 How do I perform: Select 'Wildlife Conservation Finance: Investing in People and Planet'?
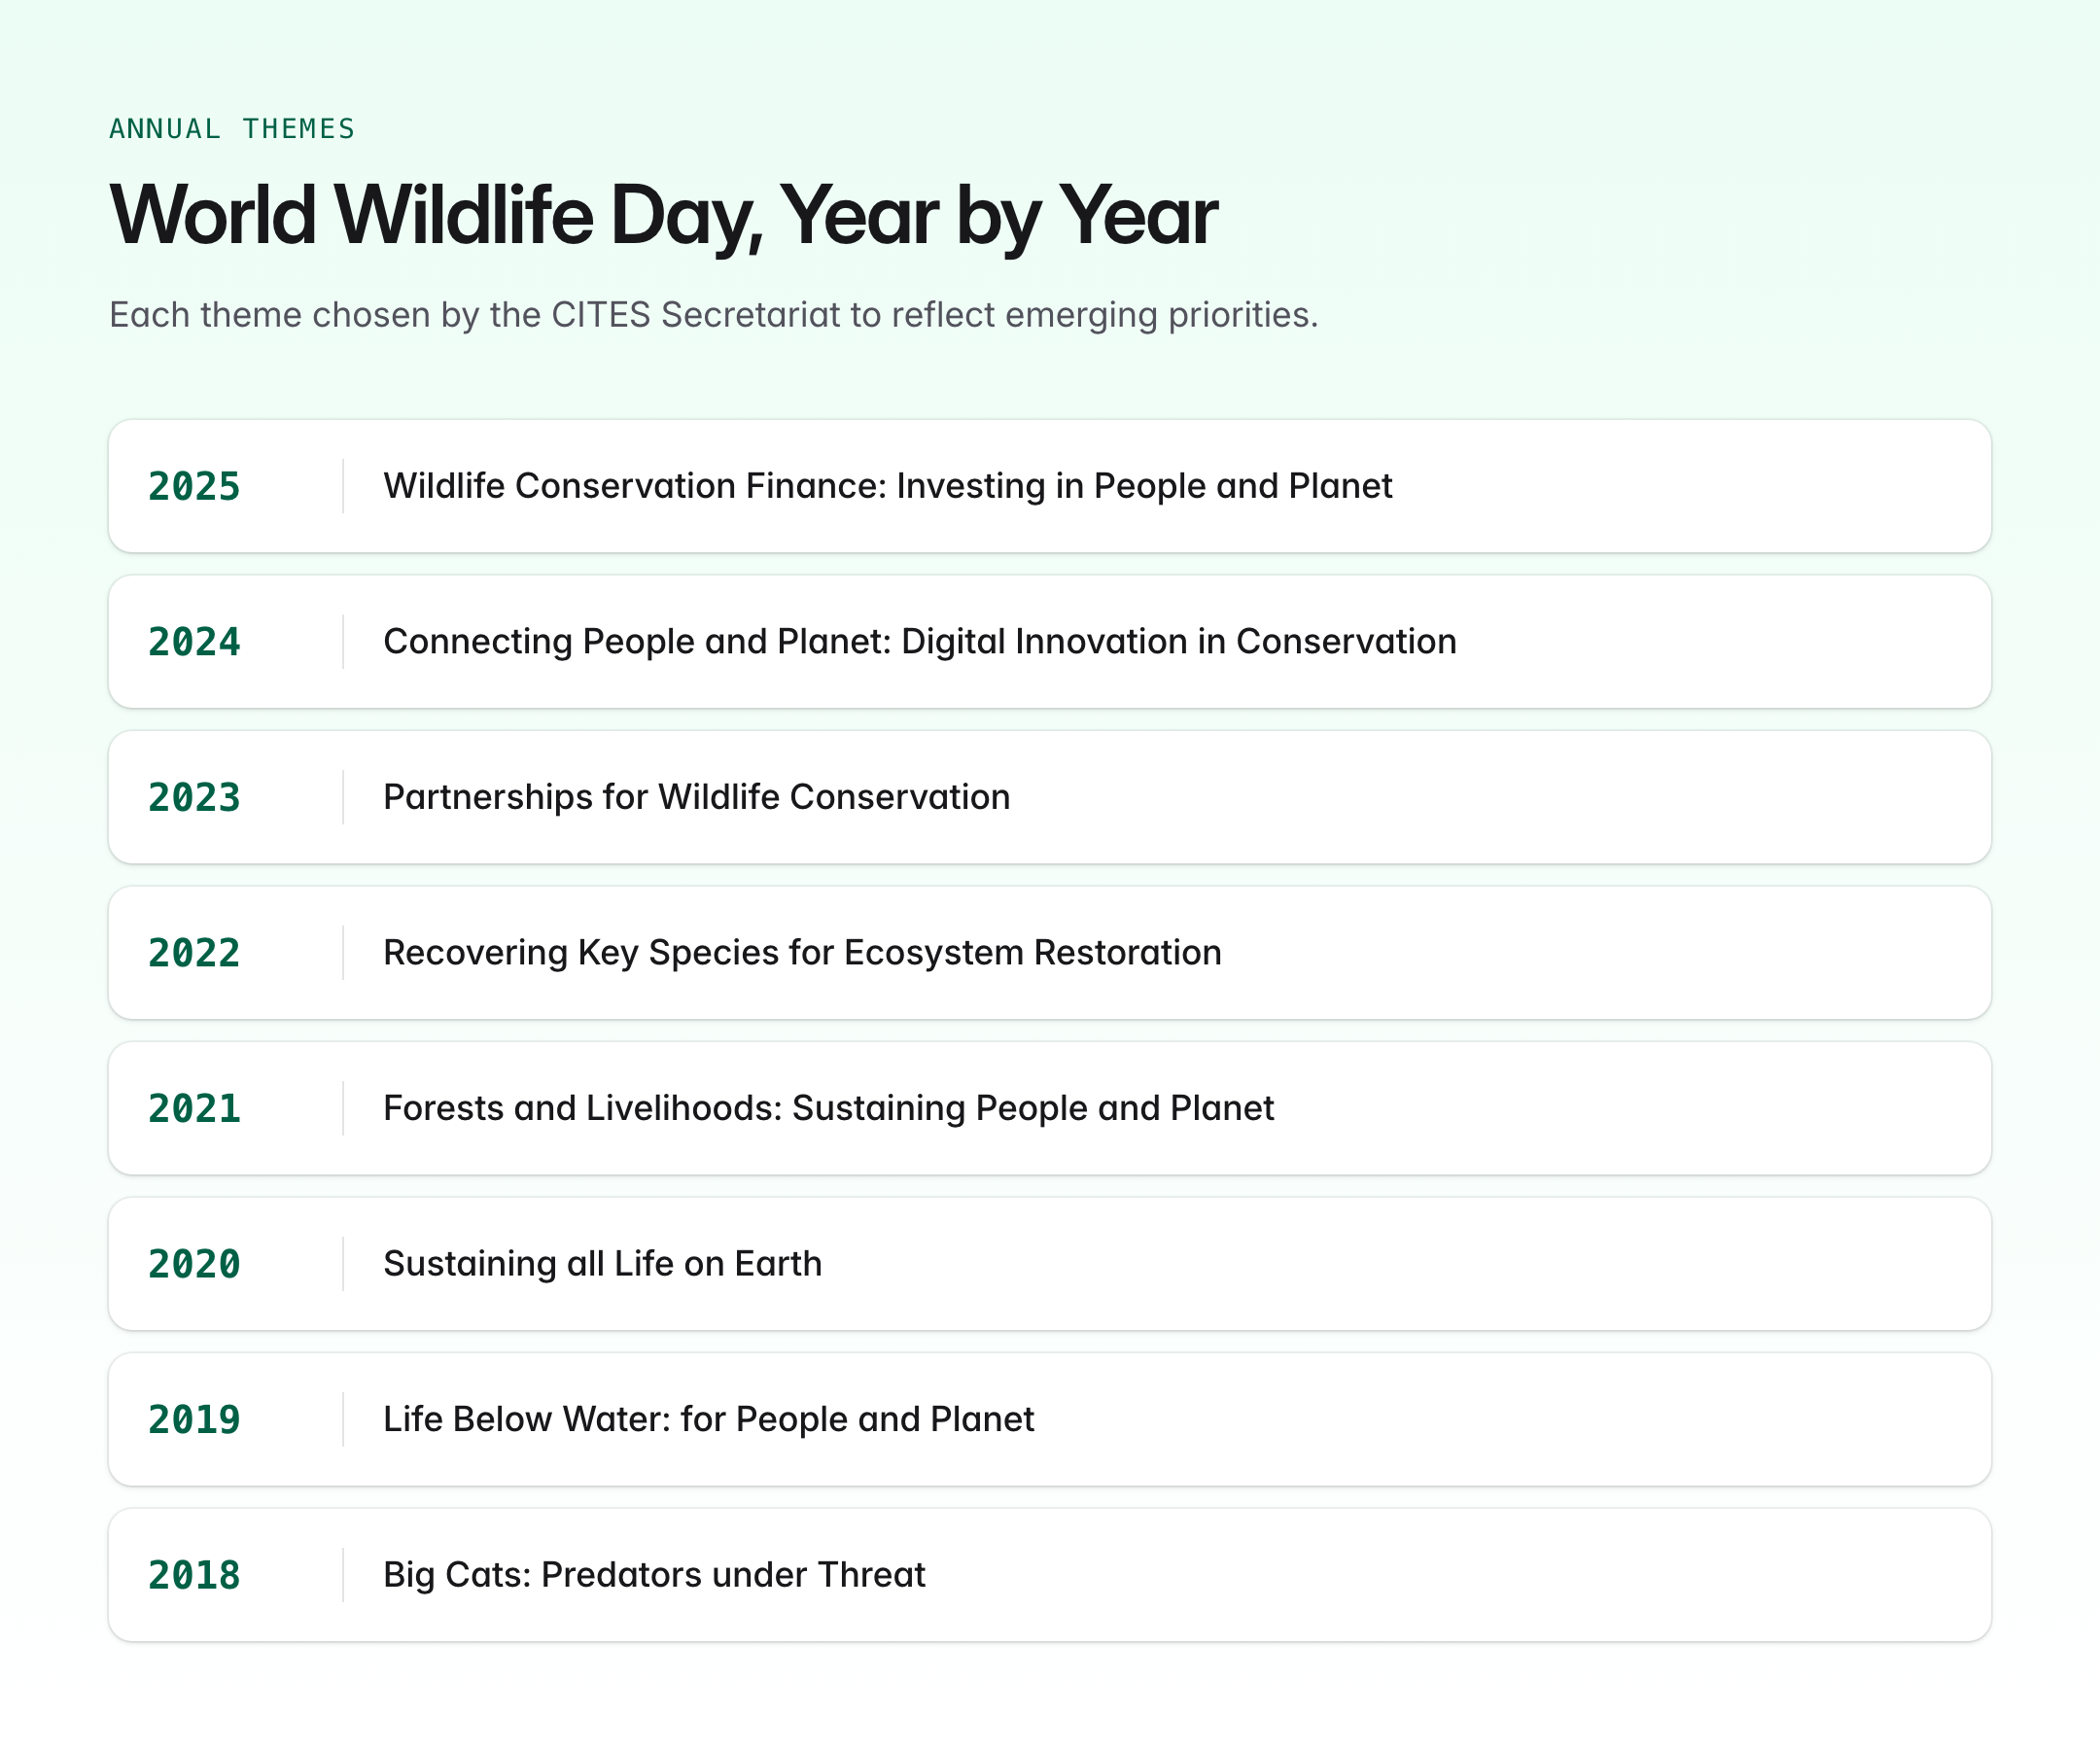point(887,486)
